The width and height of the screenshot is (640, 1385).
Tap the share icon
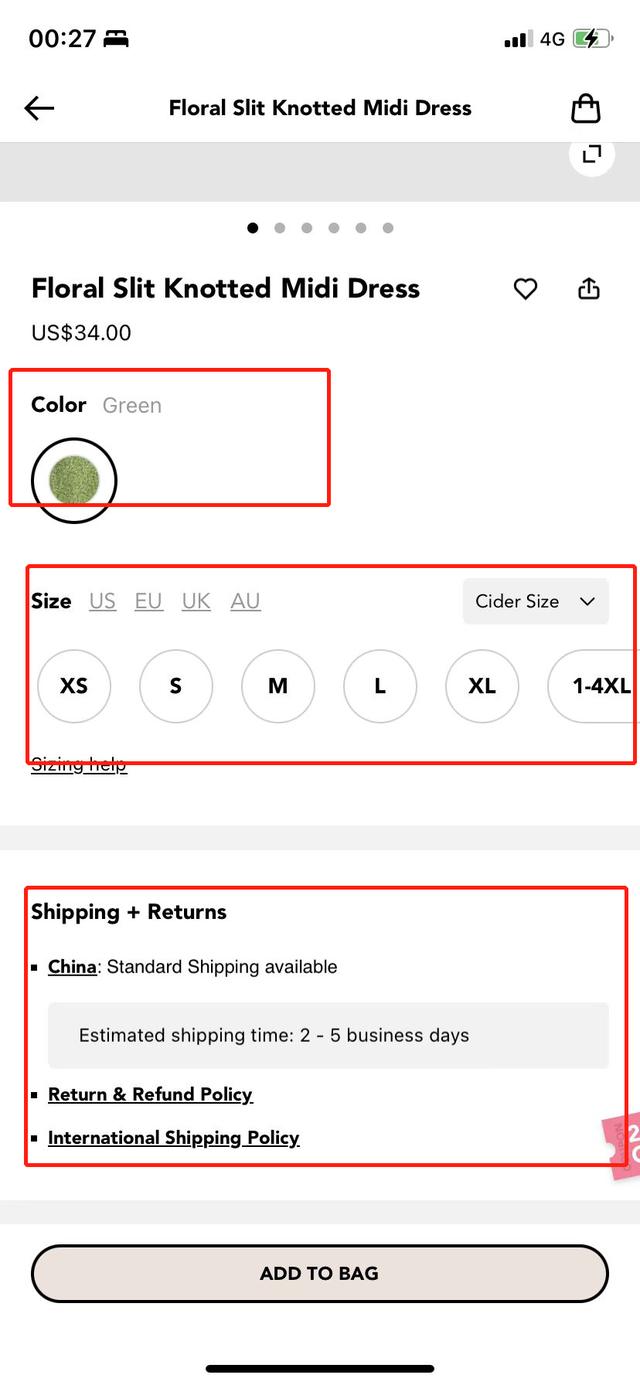(589, 289)
